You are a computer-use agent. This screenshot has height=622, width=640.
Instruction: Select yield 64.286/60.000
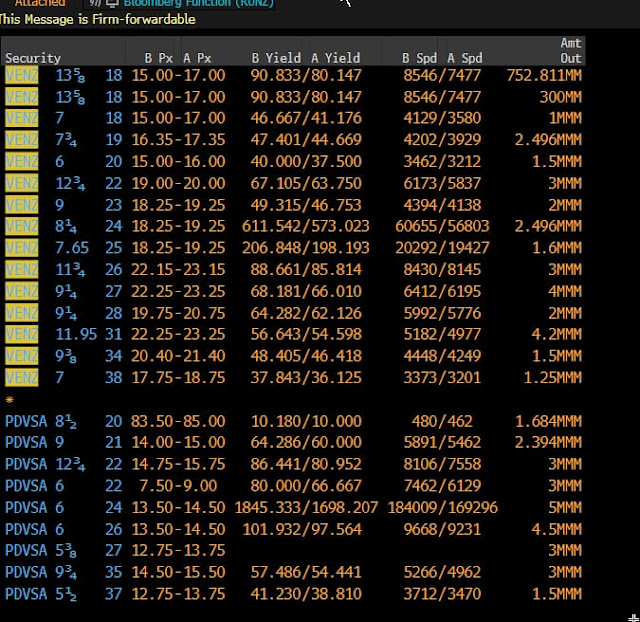(x=306, y=442)
